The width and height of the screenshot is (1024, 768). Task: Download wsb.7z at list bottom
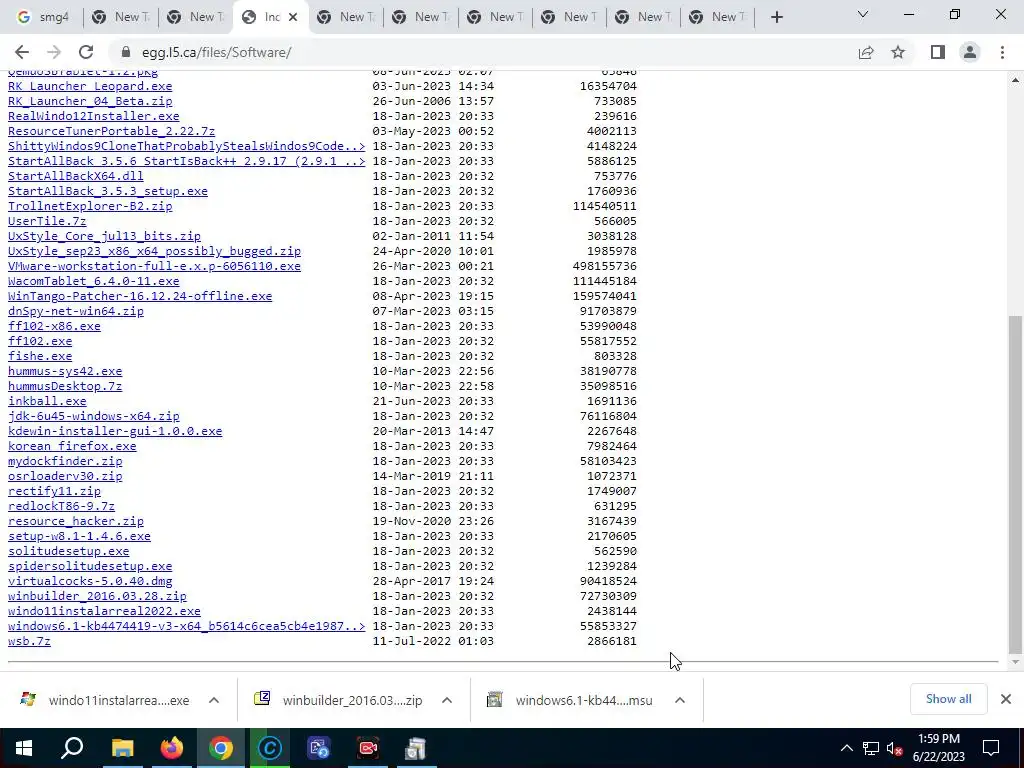point(29,641)
